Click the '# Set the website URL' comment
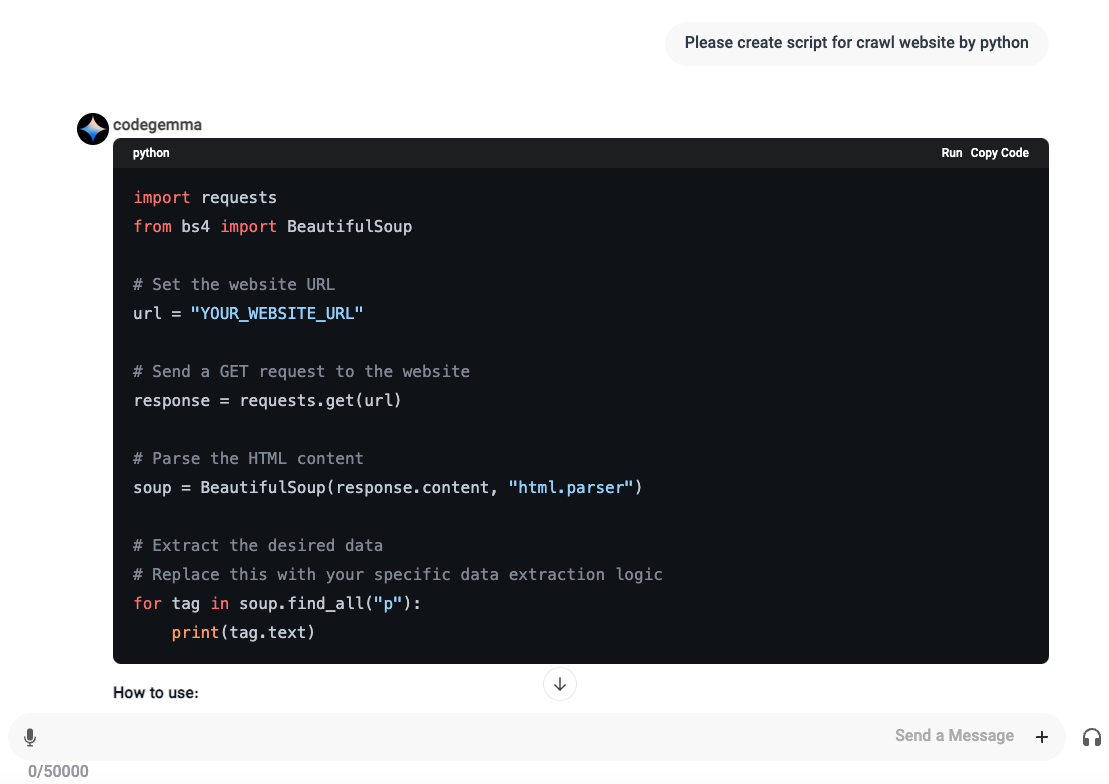The width and height of the screenshot is (1109, 784). 233,284
